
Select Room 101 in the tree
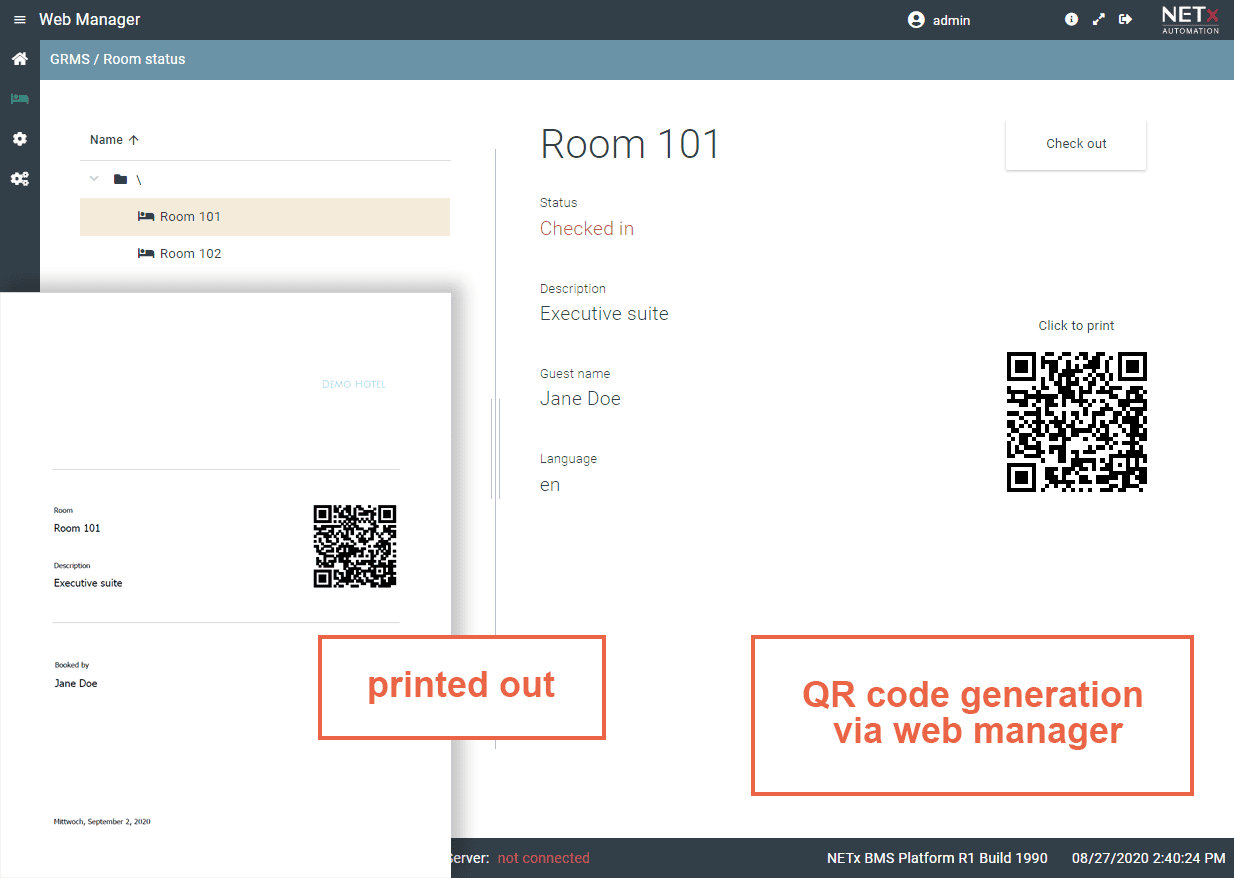(265, 216)
